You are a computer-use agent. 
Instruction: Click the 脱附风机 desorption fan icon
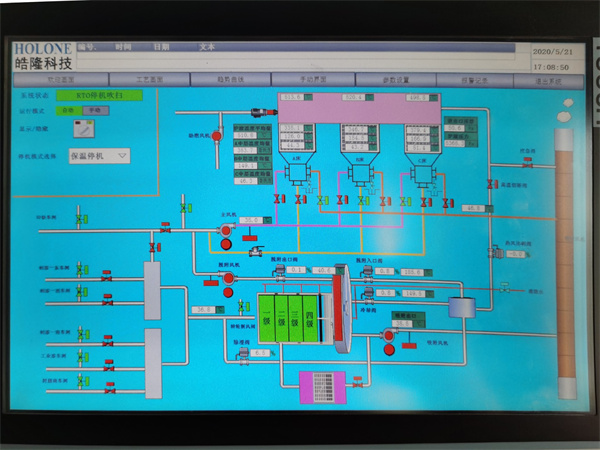(228, 276)
